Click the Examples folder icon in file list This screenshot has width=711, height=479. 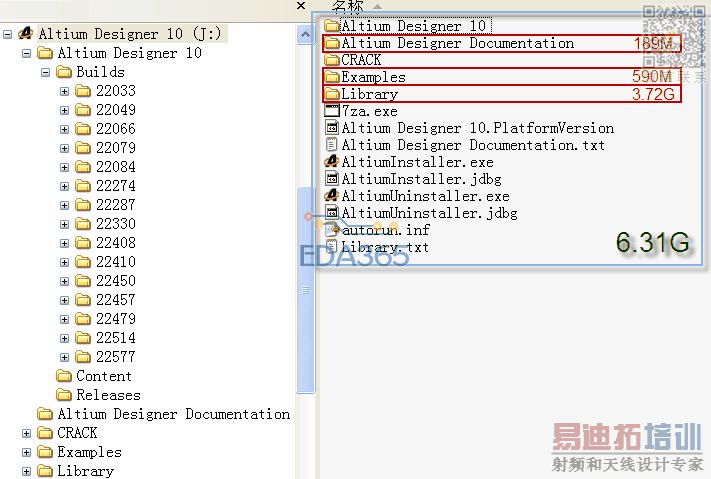[x=332, y=77]
